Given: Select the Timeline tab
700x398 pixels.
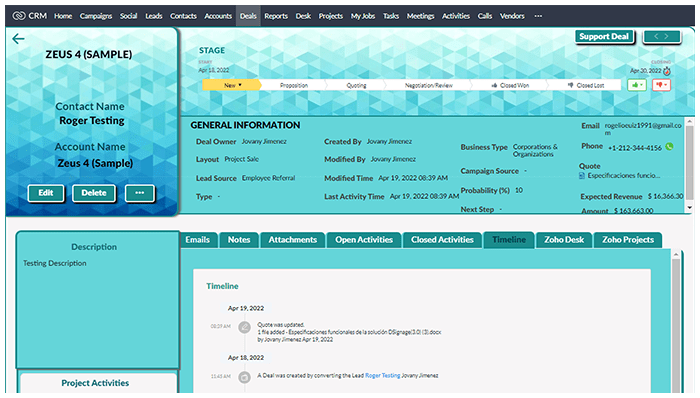Looking at the screenshot, I should pos(509,240).
